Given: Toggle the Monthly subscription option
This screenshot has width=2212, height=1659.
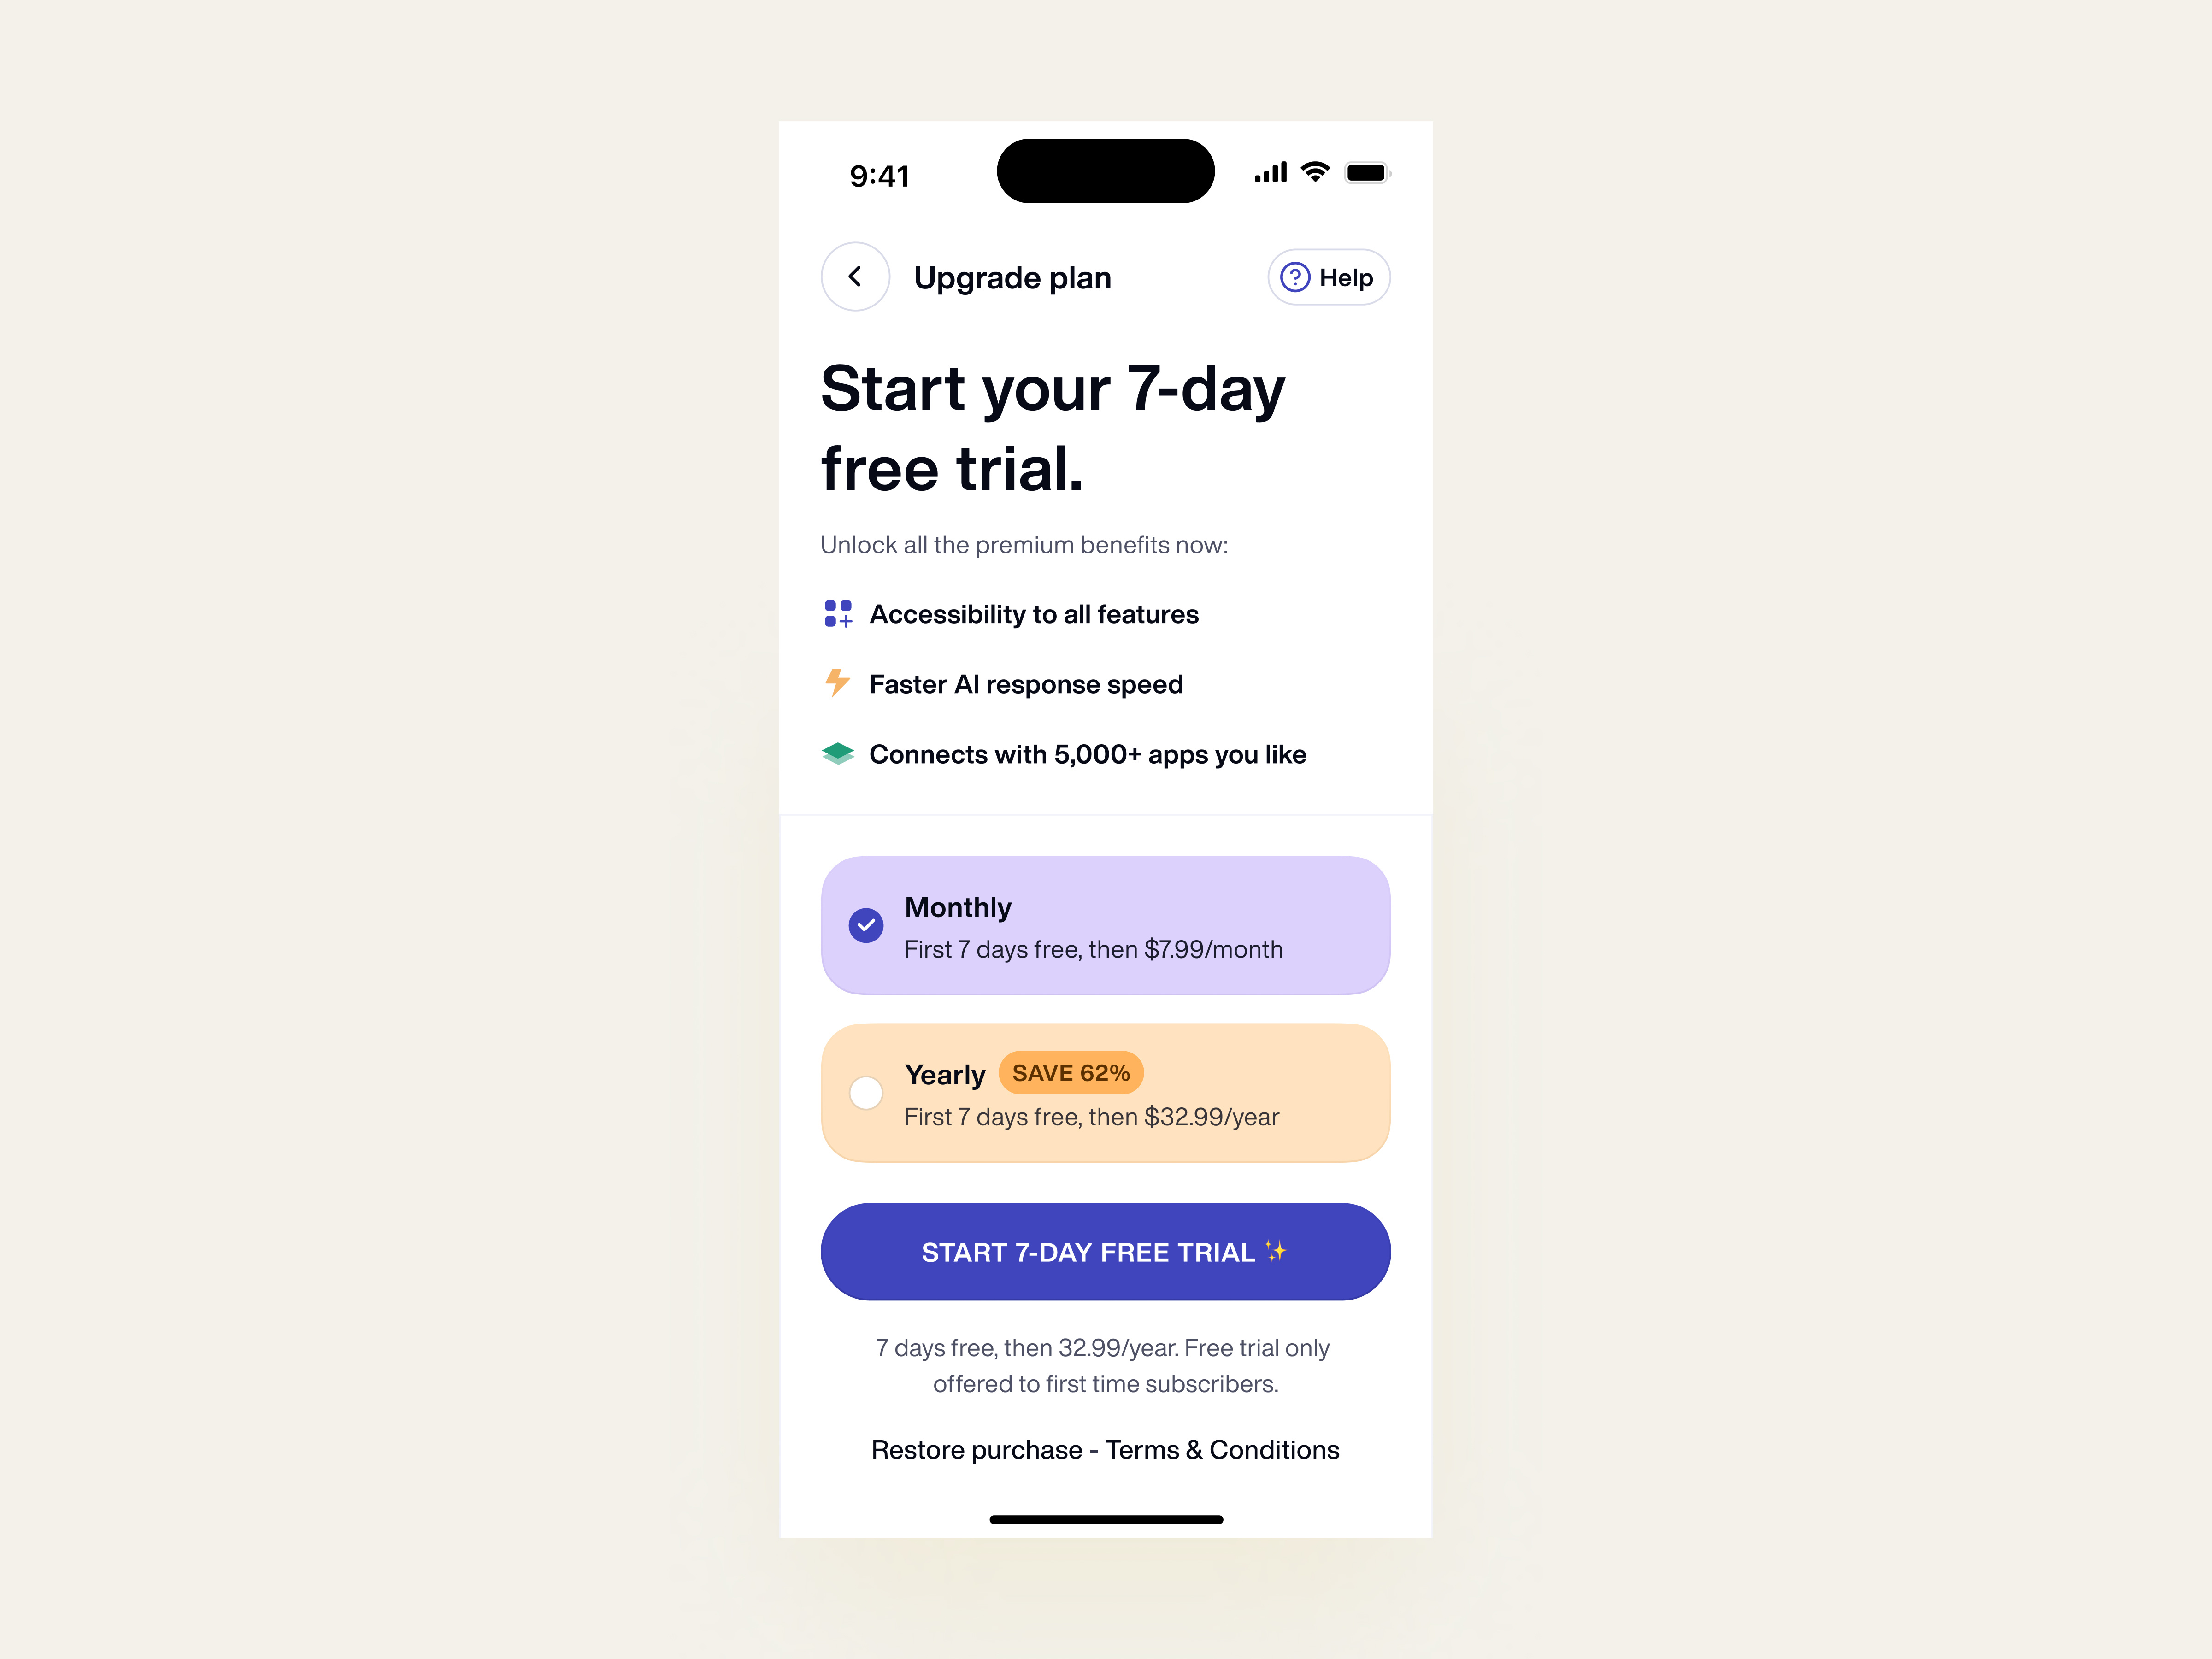Looking at the screenshot, I should (865, 924).
